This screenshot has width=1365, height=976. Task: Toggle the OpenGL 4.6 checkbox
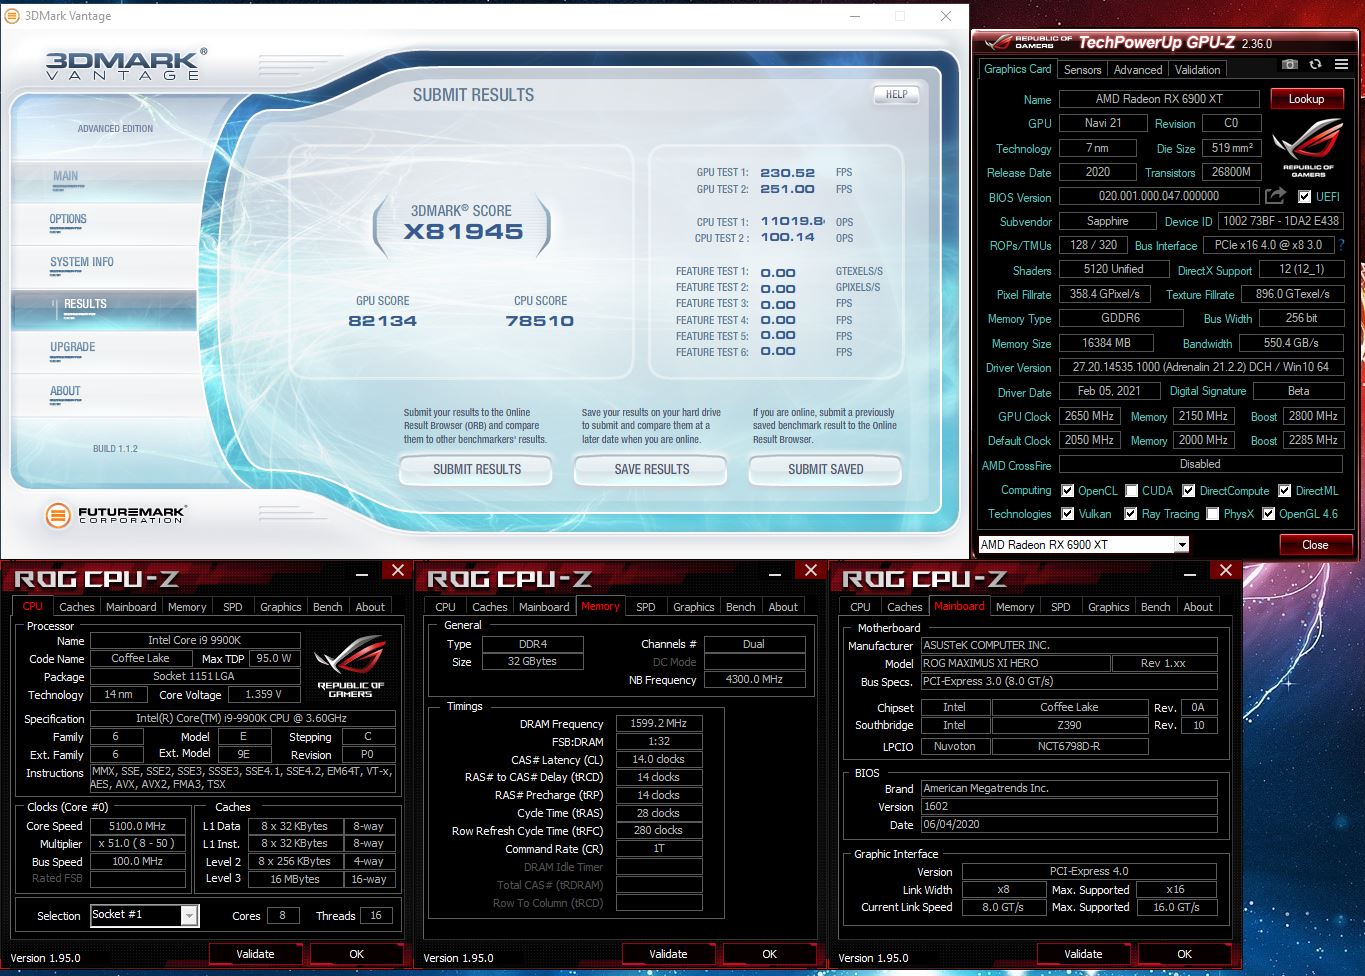pos(1268,514)
